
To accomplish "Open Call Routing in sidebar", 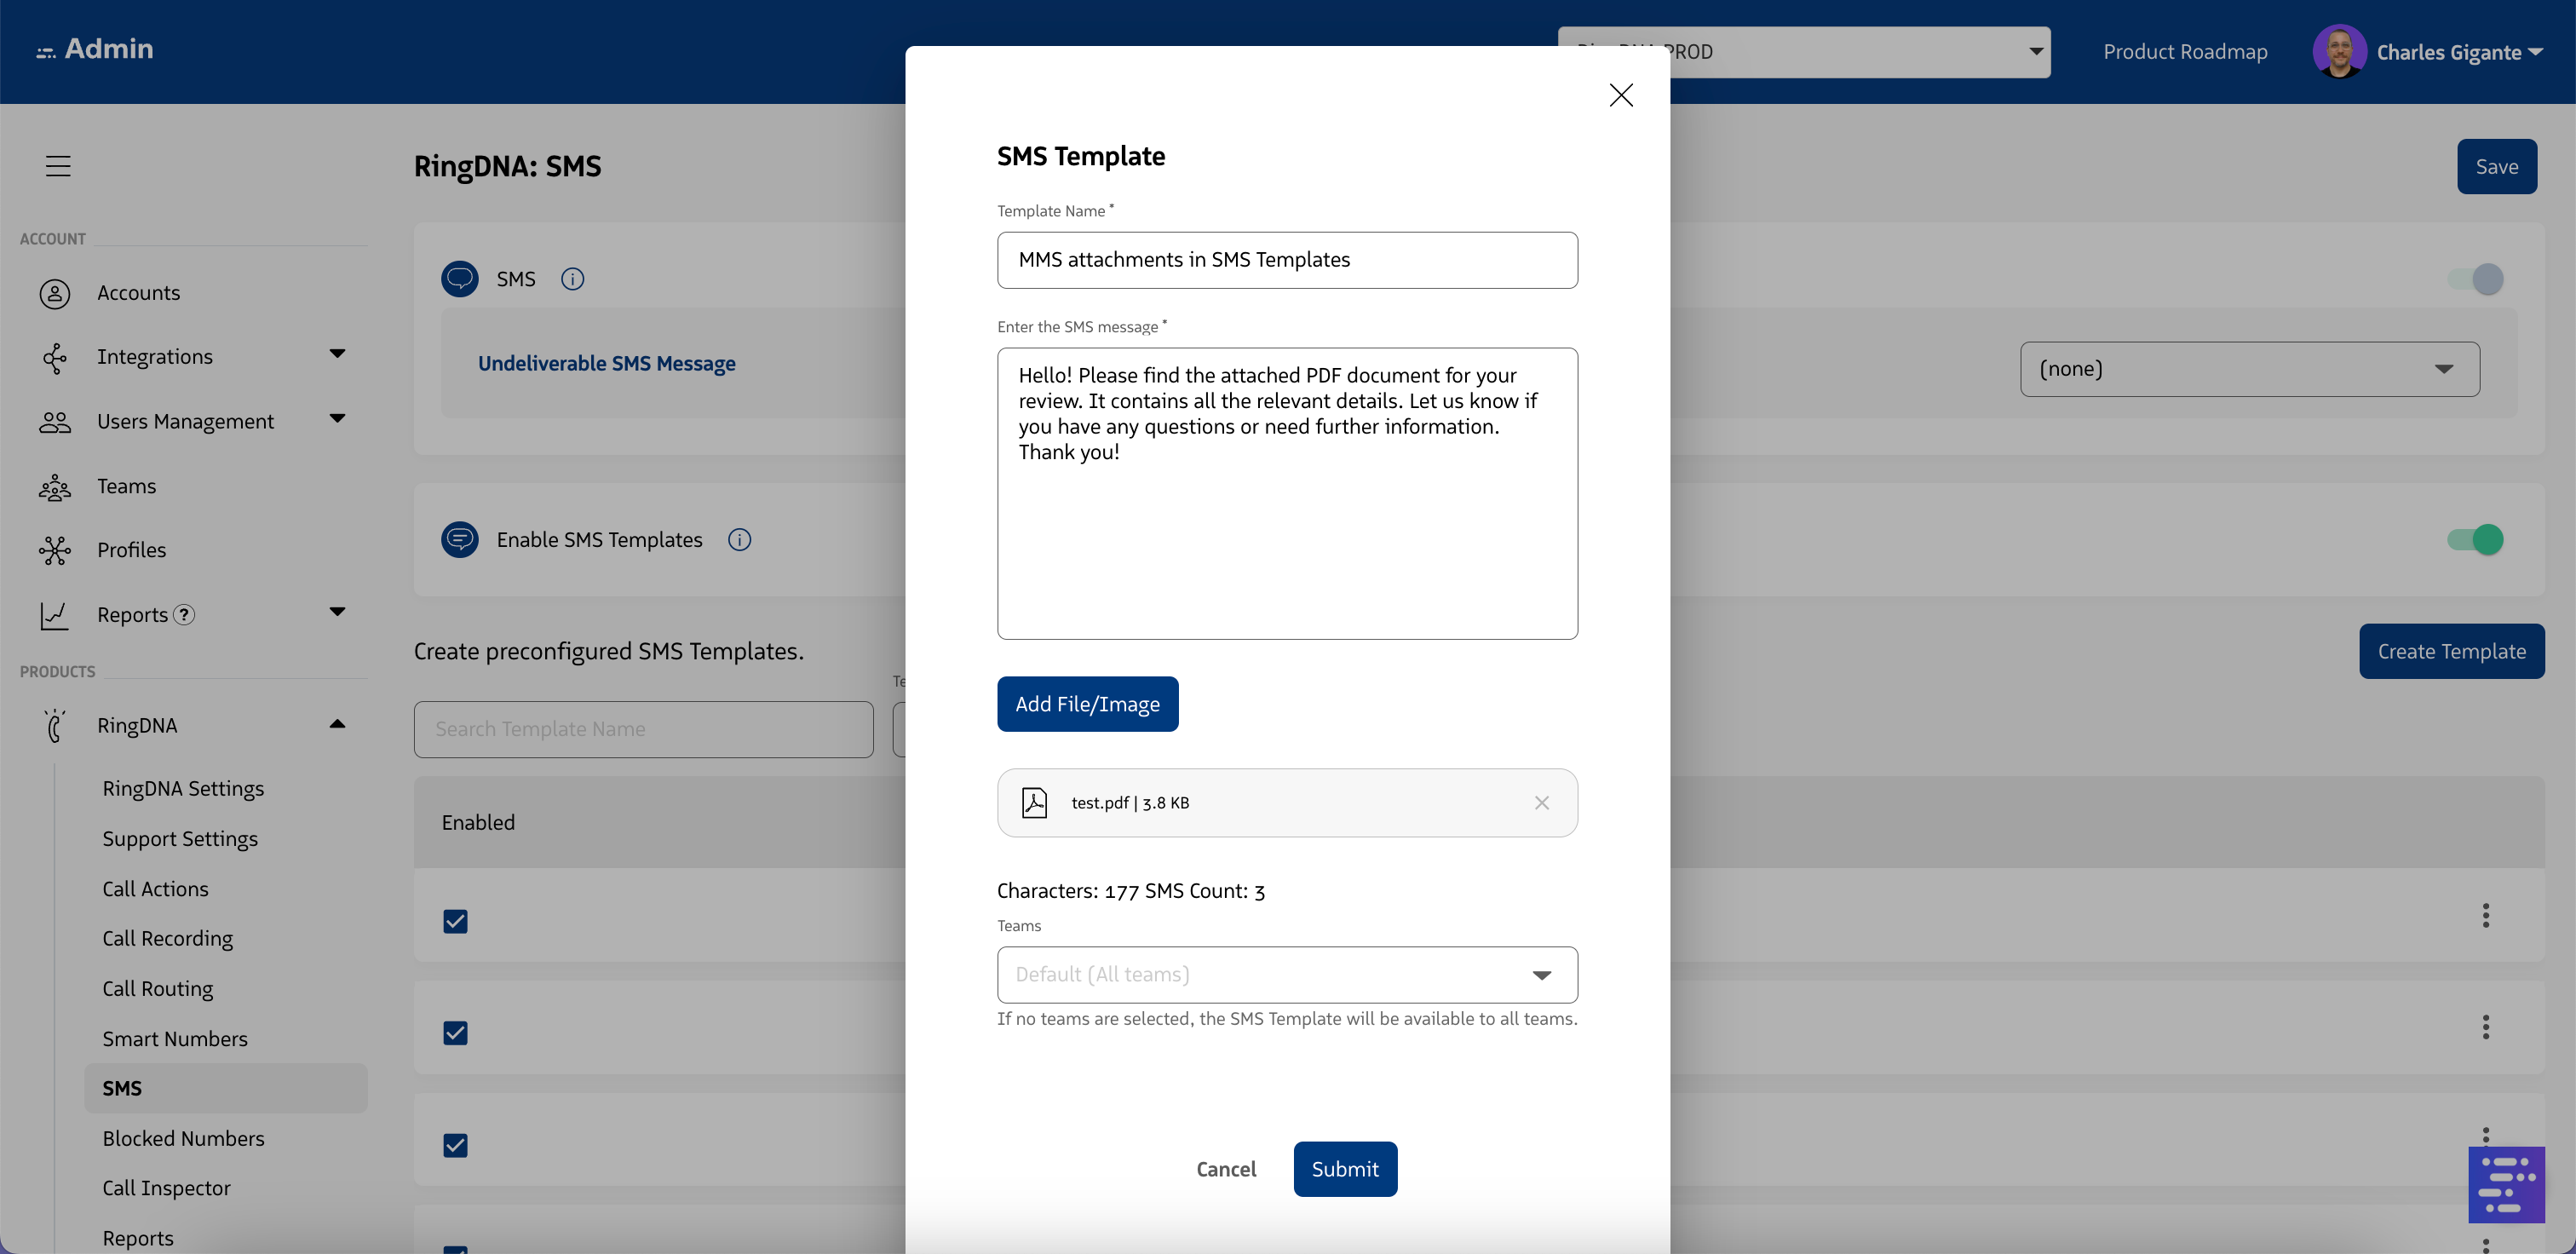I will [x=158, y=989].
